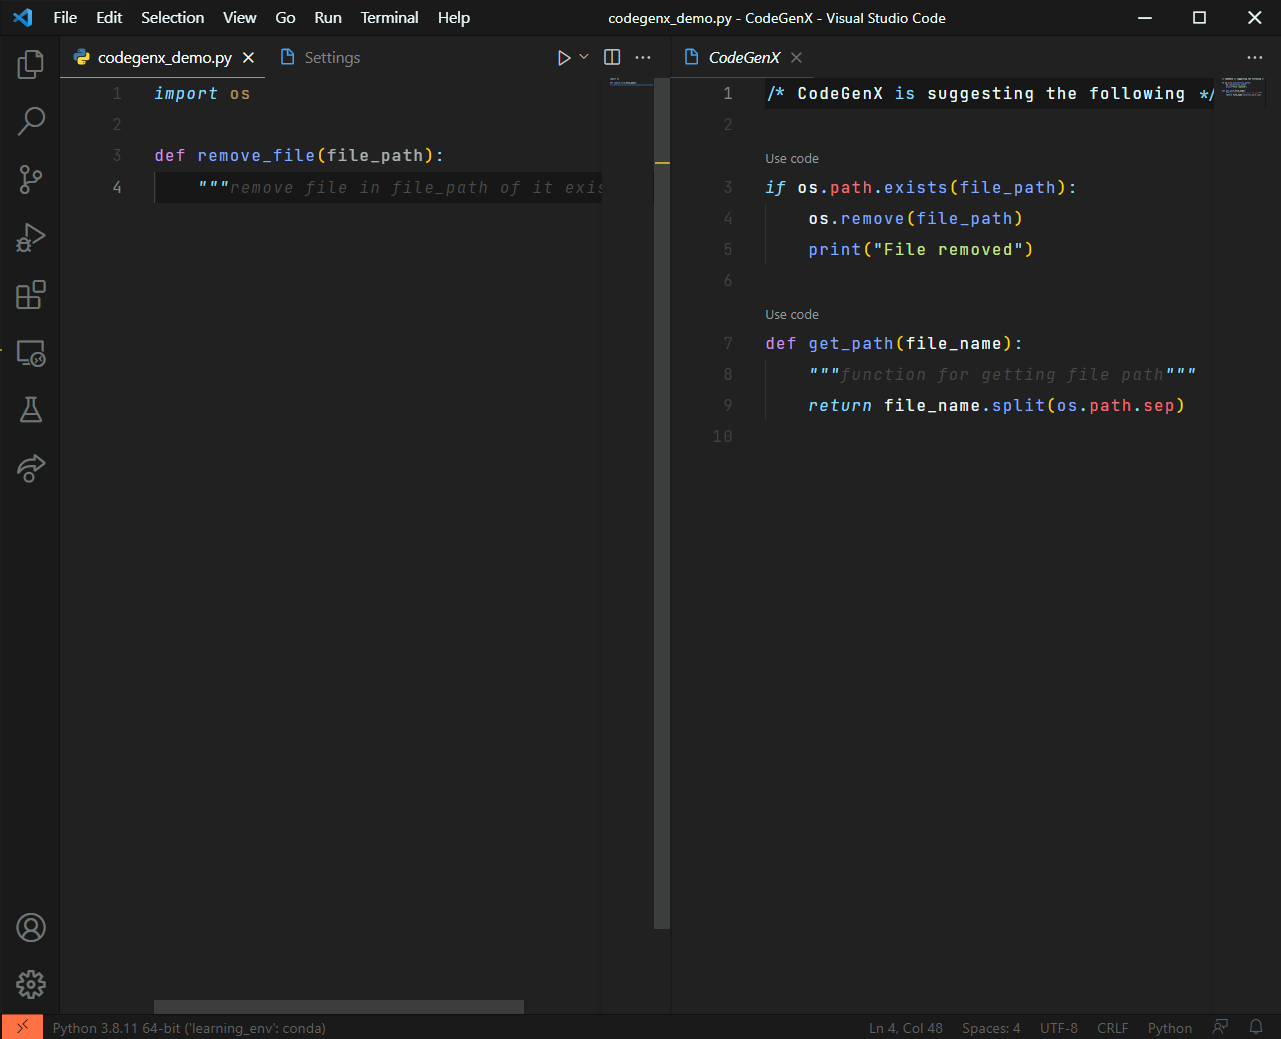Switch to the codegenx_demo.py tab

[163, 58]
